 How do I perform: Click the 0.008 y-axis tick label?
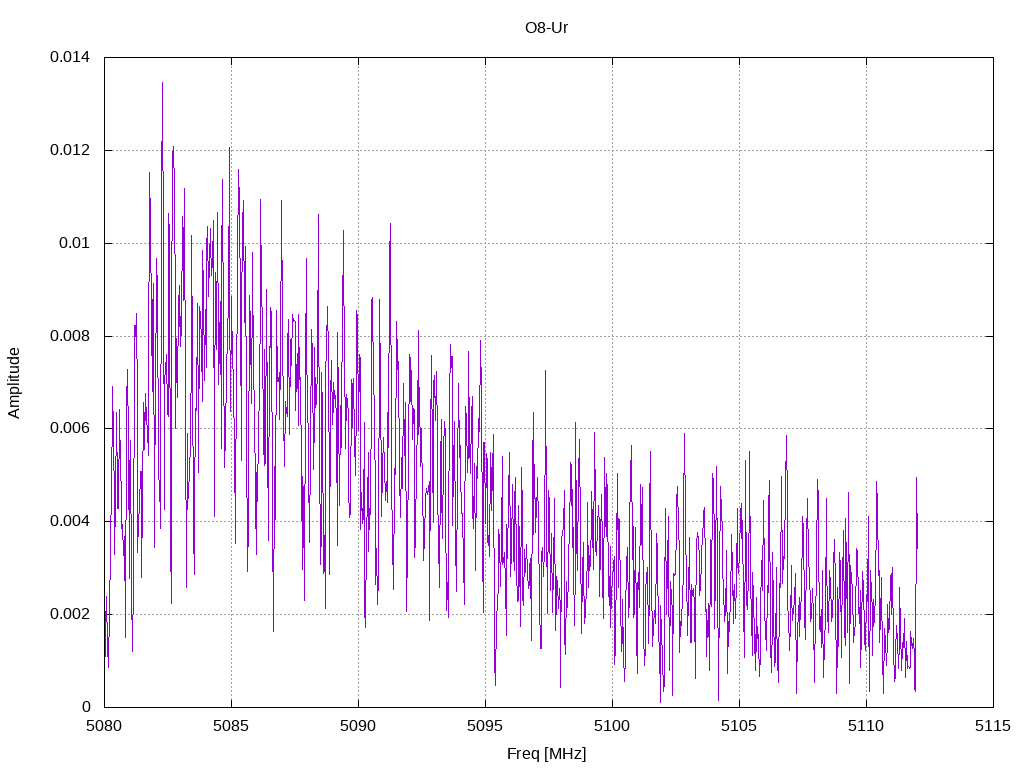coord(70,336)
